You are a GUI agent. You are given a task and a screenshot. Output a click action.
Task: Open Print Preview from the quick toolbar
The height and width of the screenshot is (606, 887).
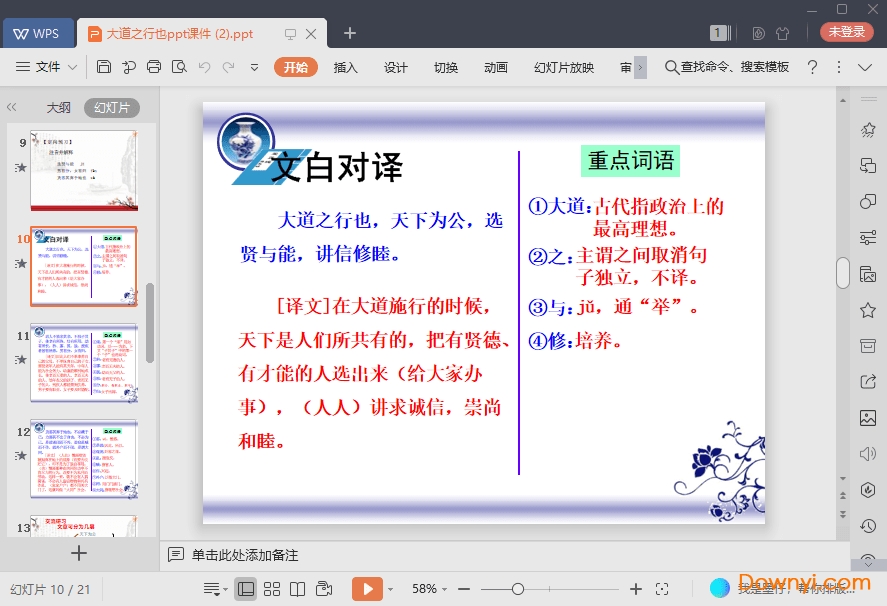179,67
